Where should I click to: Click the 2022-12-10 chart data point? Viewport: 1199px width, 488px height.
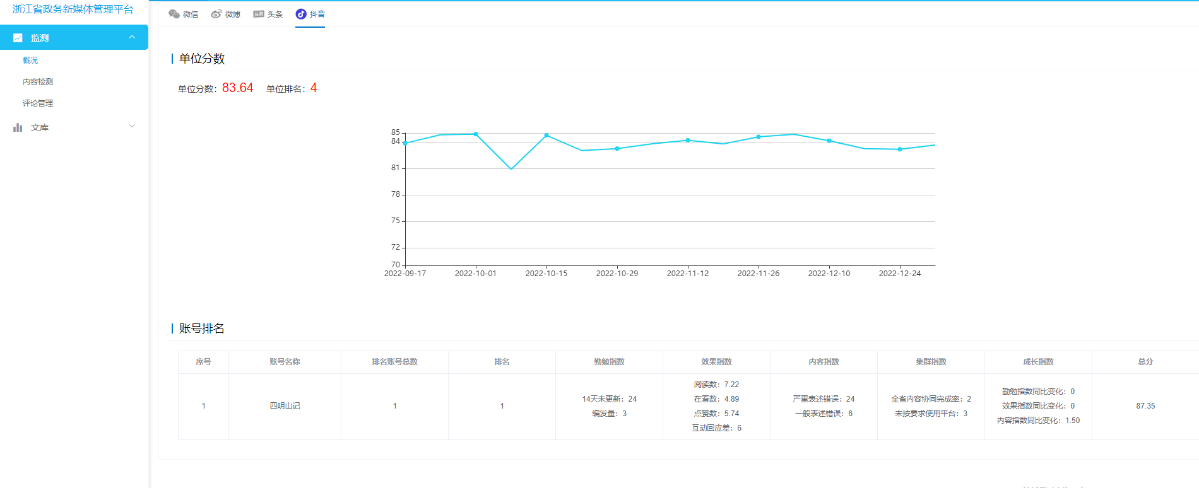pyautogui.click(x=830, y=141)
